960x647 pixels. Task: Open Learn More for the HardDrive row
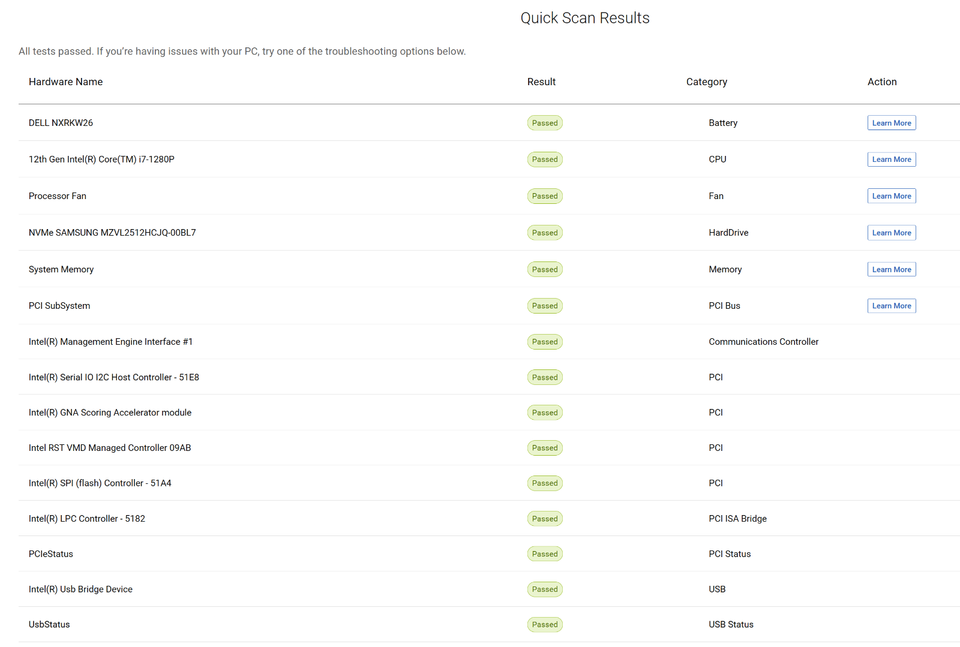891,233
